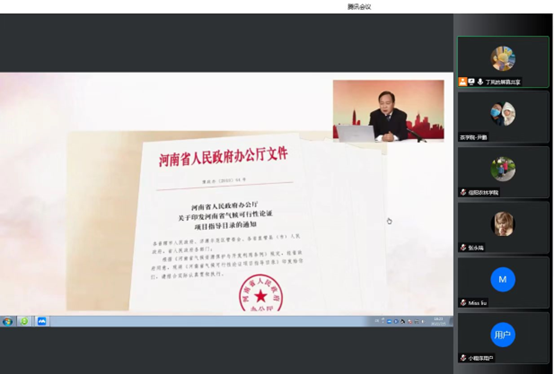
Task: Select the blue 用户 avatar participant
Action: click(503, 334)
